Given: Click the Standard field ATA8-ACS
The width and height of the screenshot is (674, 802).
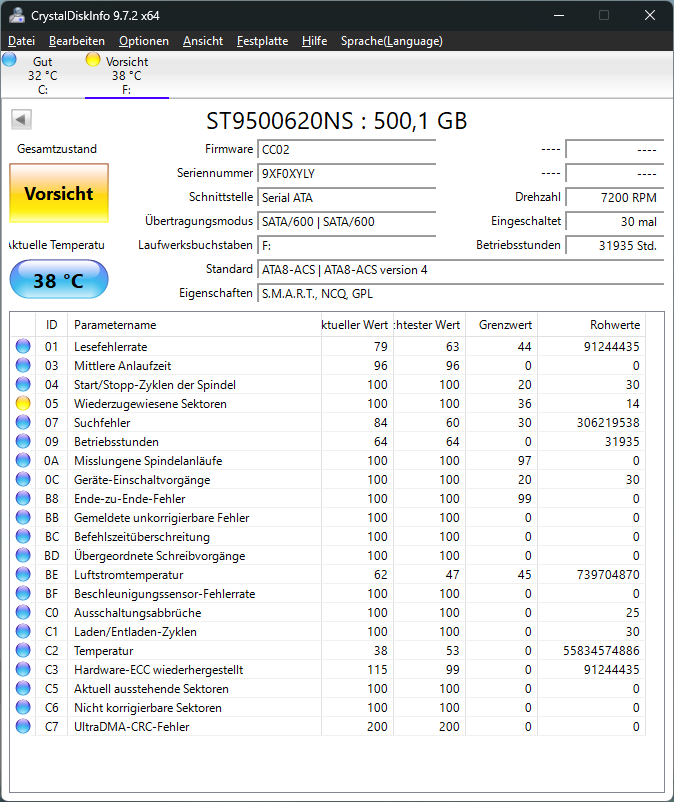Looking at the screenshot, I should [460, 270].
